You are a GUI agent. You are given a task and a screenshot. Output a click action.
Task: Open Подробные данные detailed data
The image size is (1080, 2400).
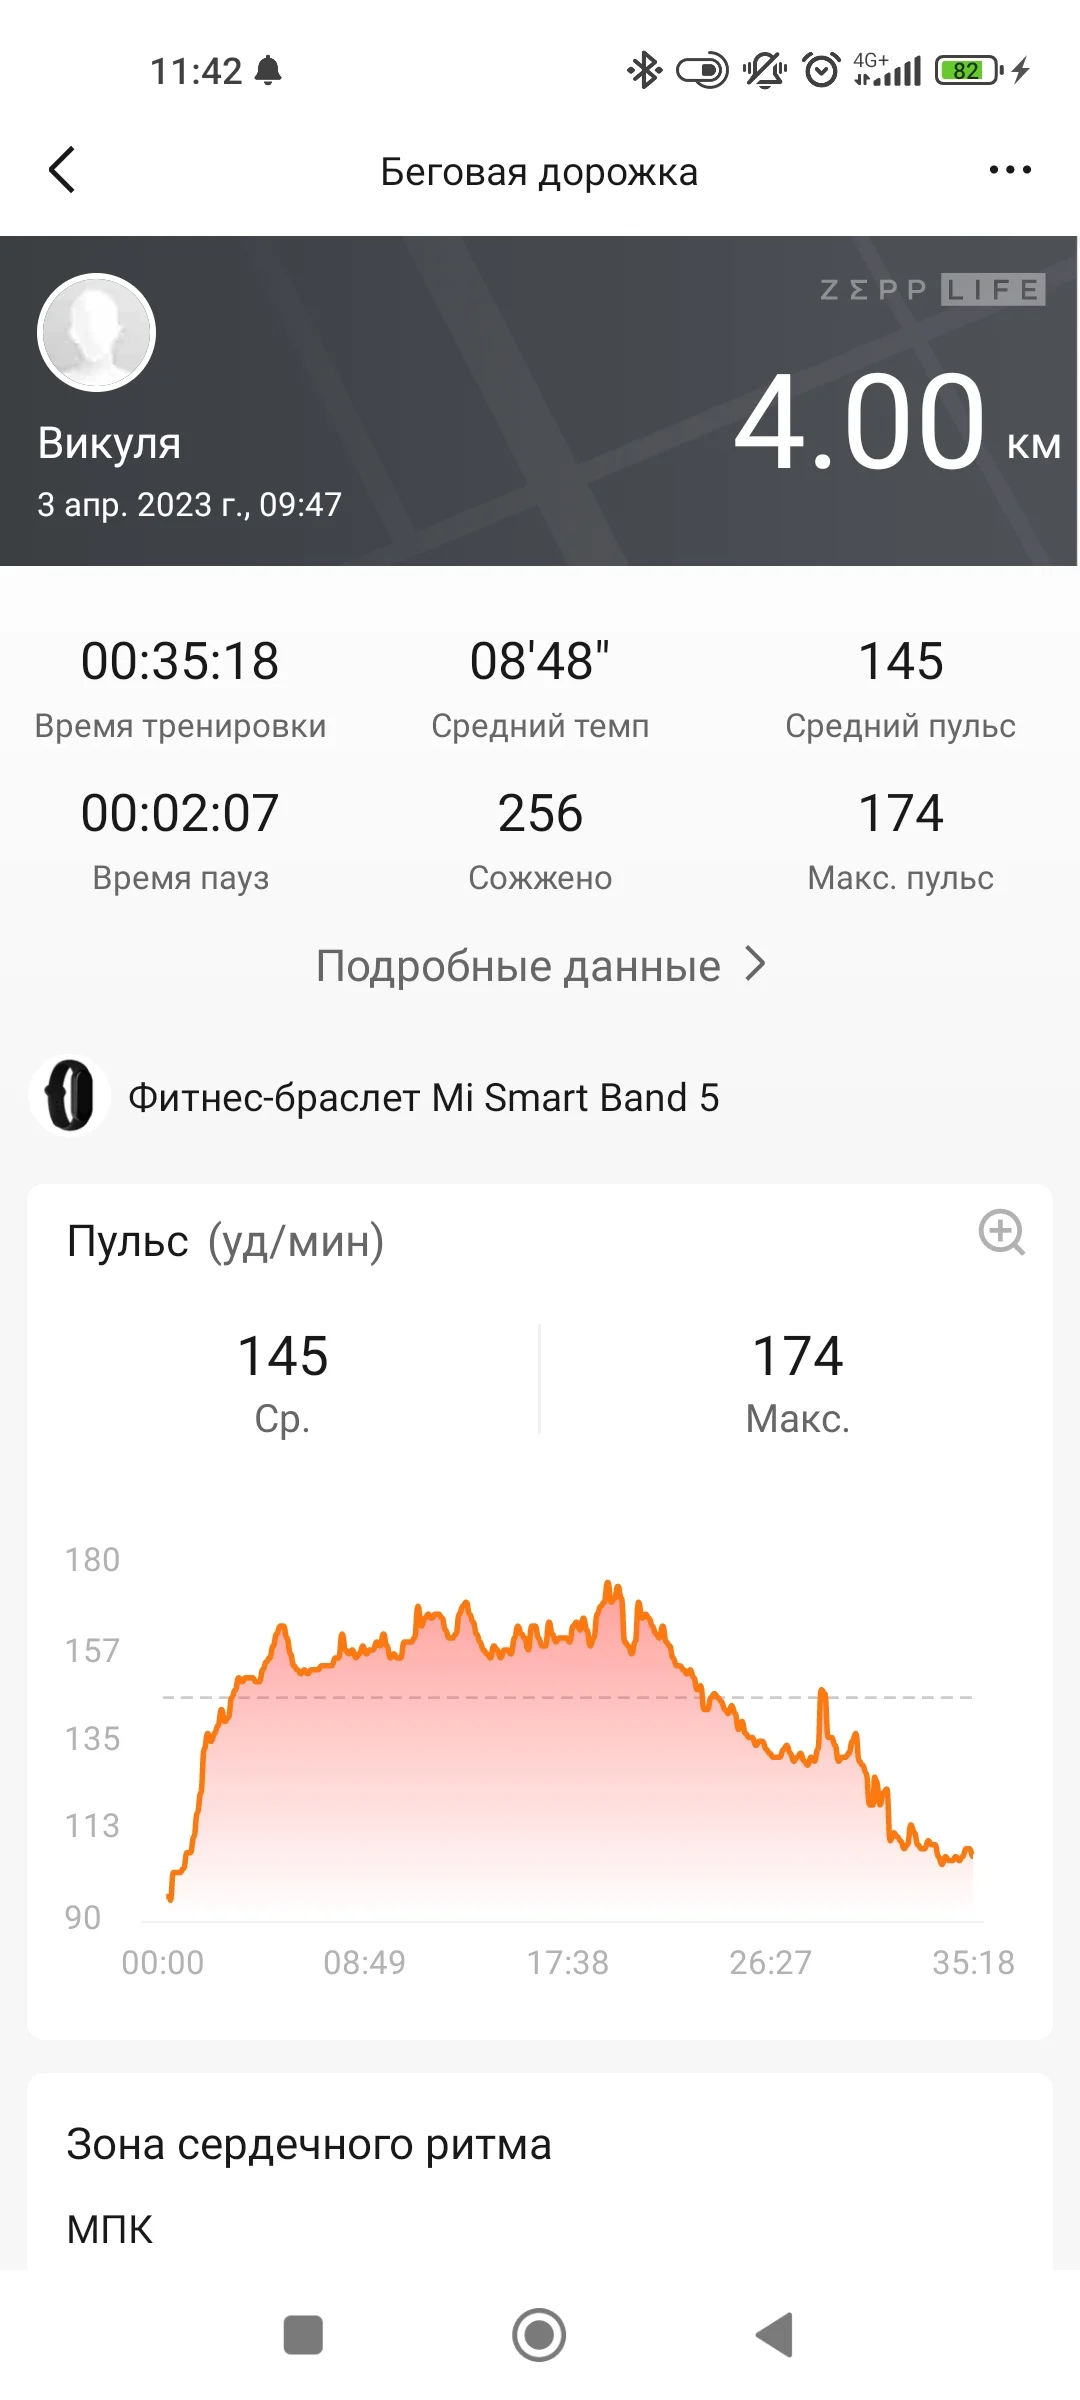pos(518,966)
